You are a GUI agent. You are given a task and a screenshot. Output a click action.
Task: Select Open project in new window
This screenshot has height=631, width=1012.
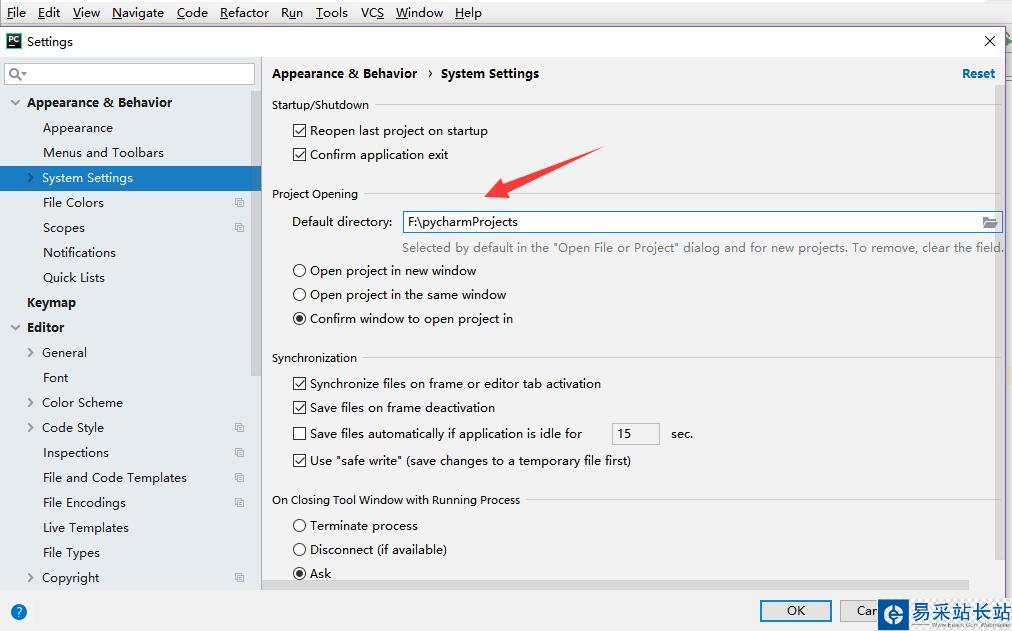299,271
